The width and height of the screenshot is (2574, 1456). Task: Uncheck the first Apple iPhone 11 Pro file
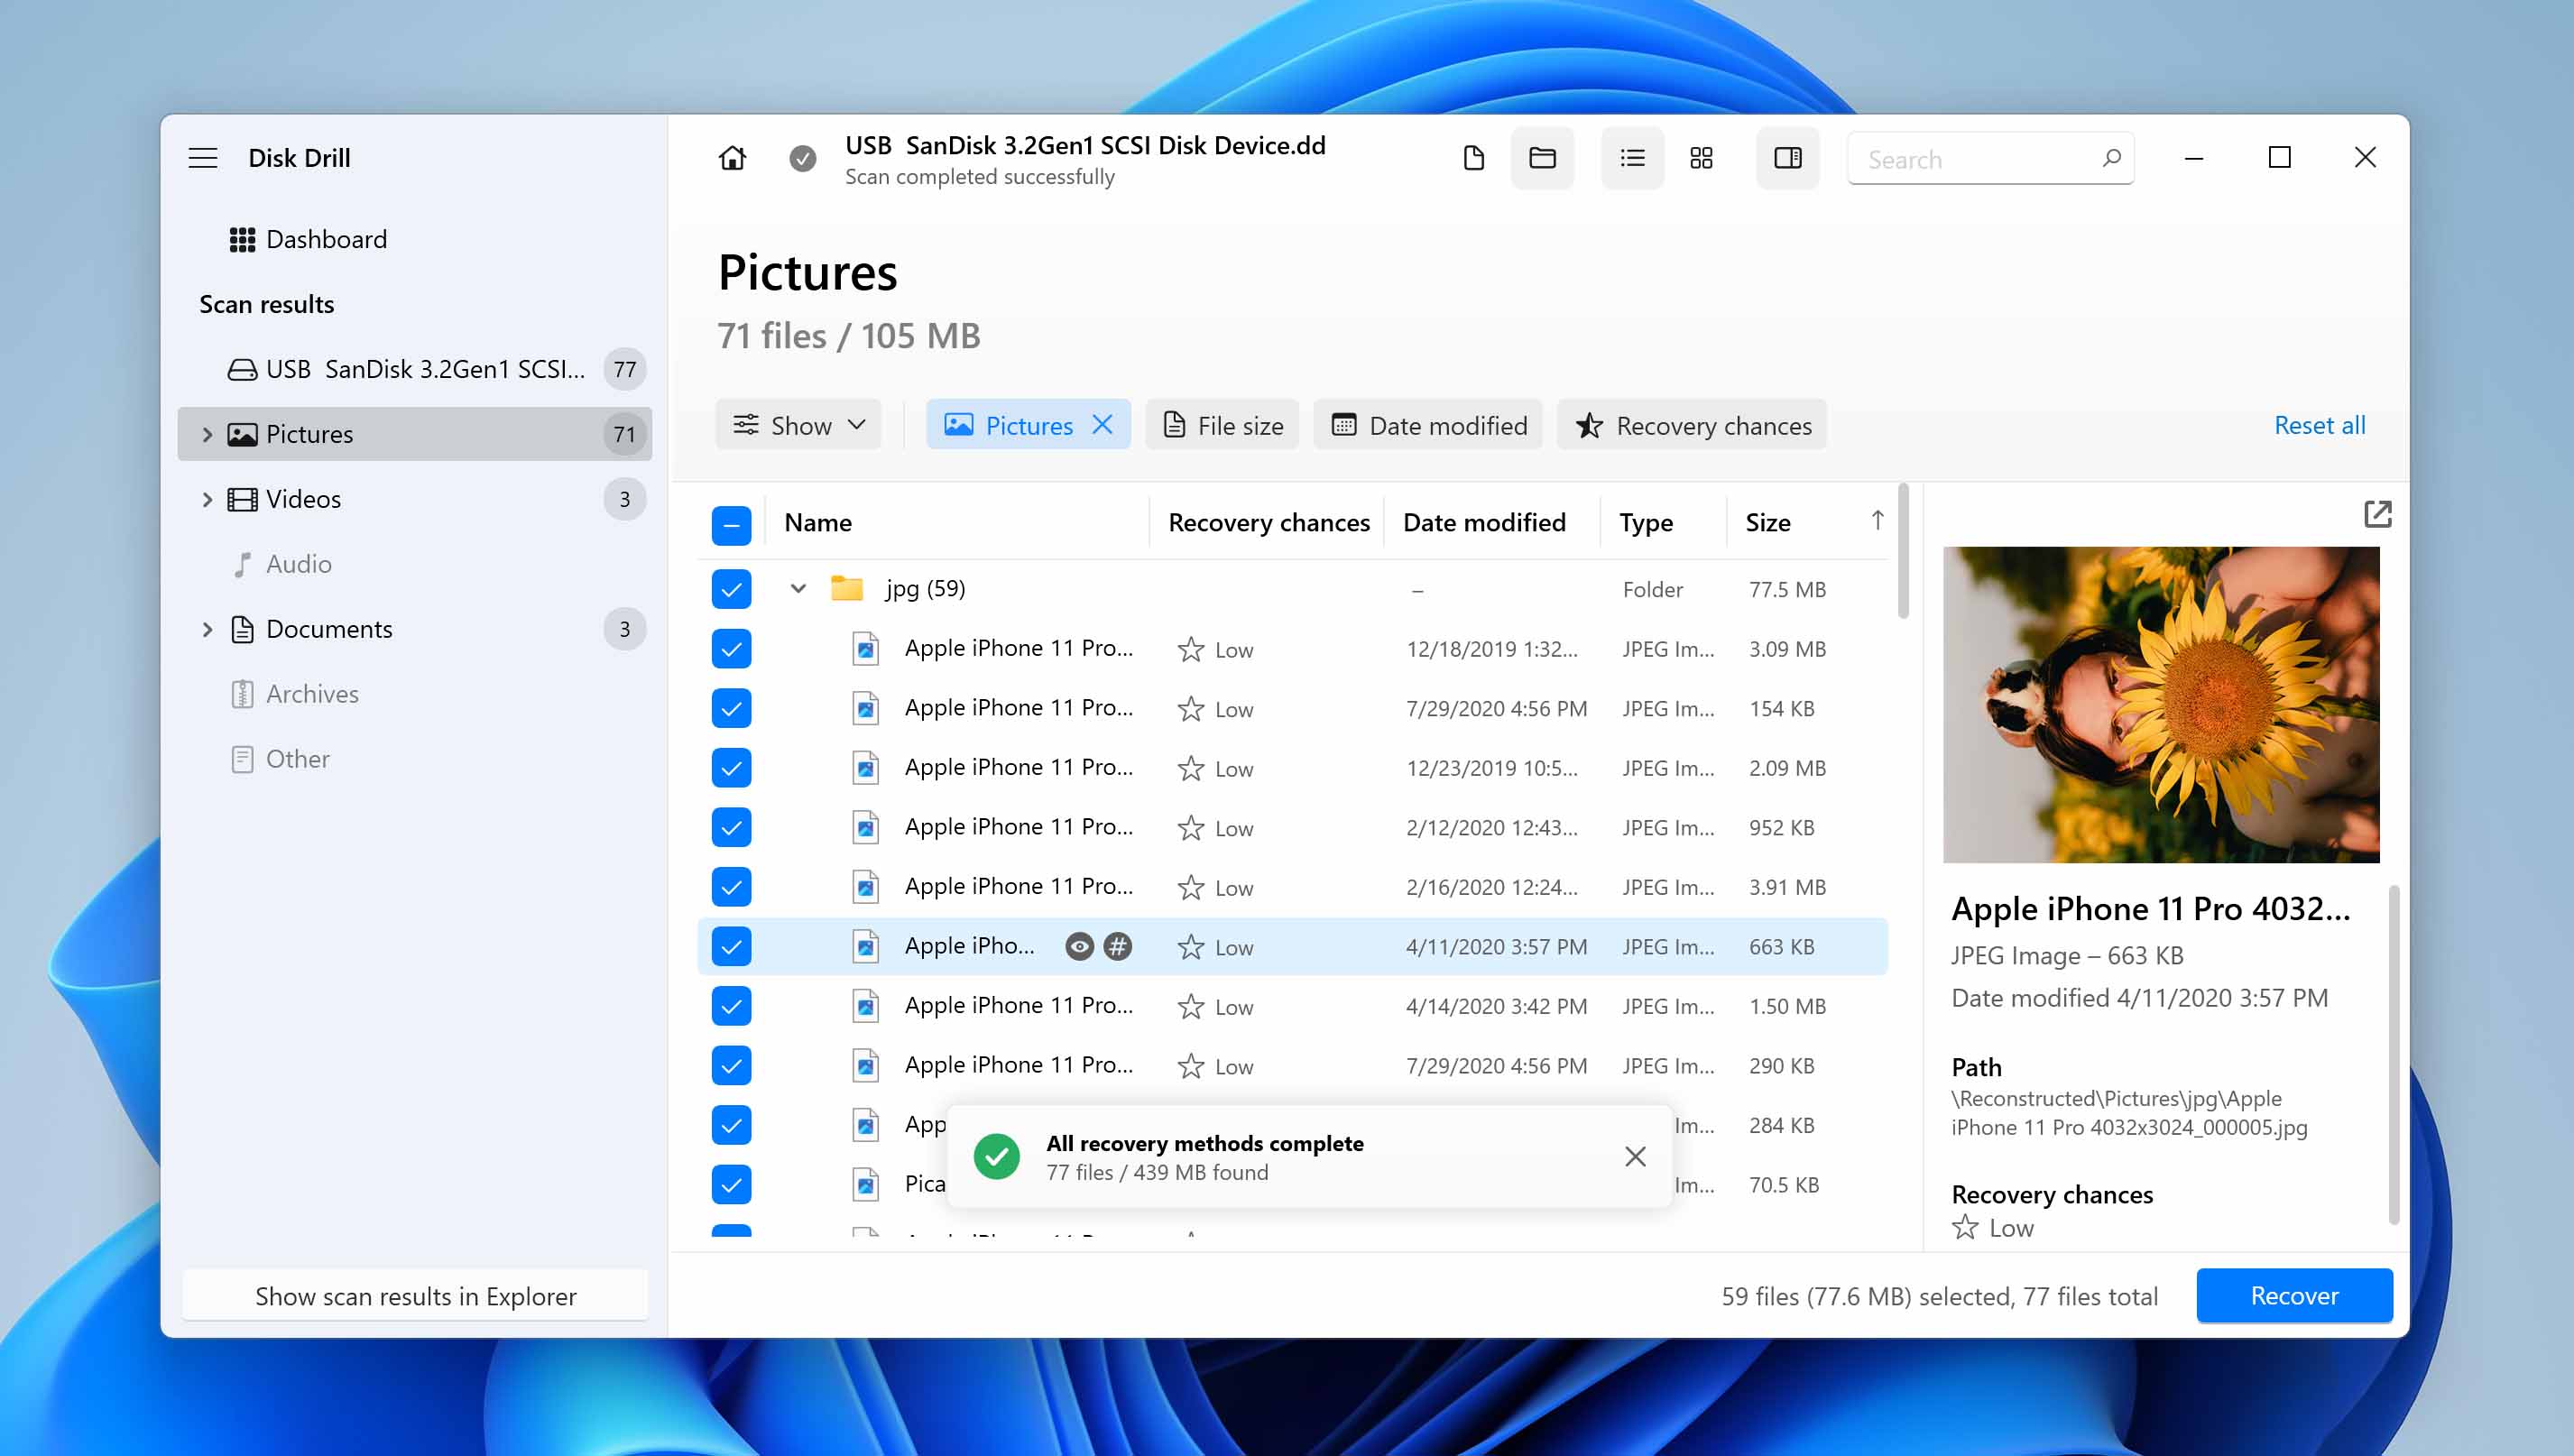pyautogui.click(x=731, y=648)
